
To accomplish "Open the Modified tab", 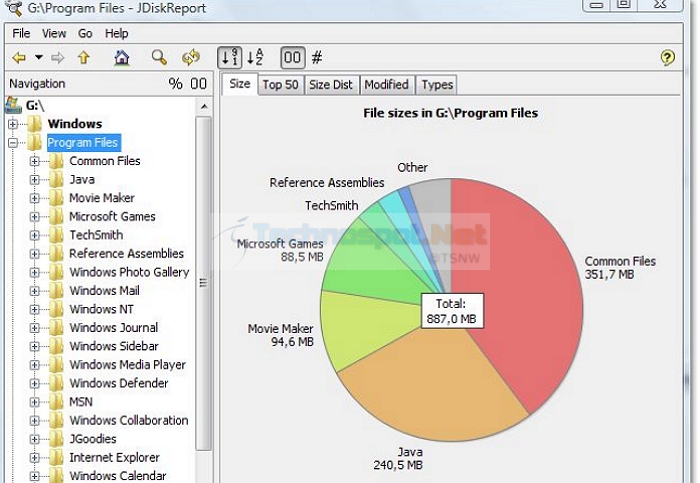I will click(387, 84).
